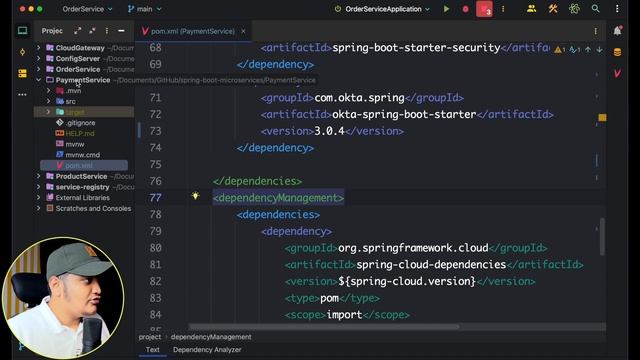The width and height of the screenshot is (640, 360).
Task: Show more tool windows ellipsis
Action: [22, 94]
